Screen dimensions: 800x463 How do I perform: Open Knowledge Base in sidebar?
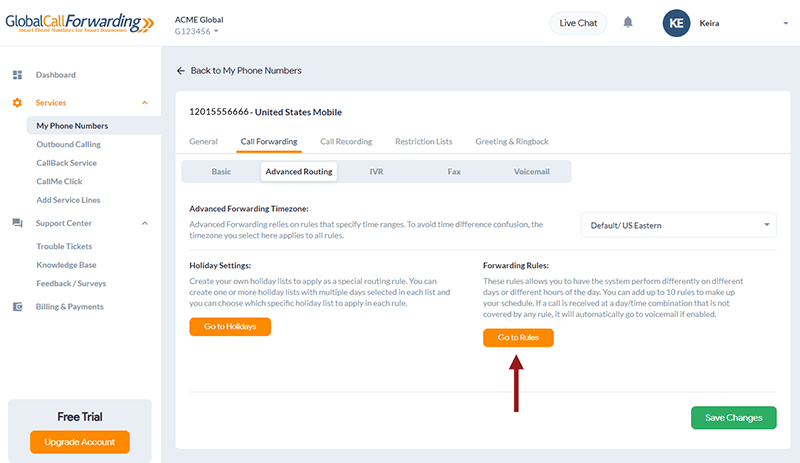tap(66, 265)
